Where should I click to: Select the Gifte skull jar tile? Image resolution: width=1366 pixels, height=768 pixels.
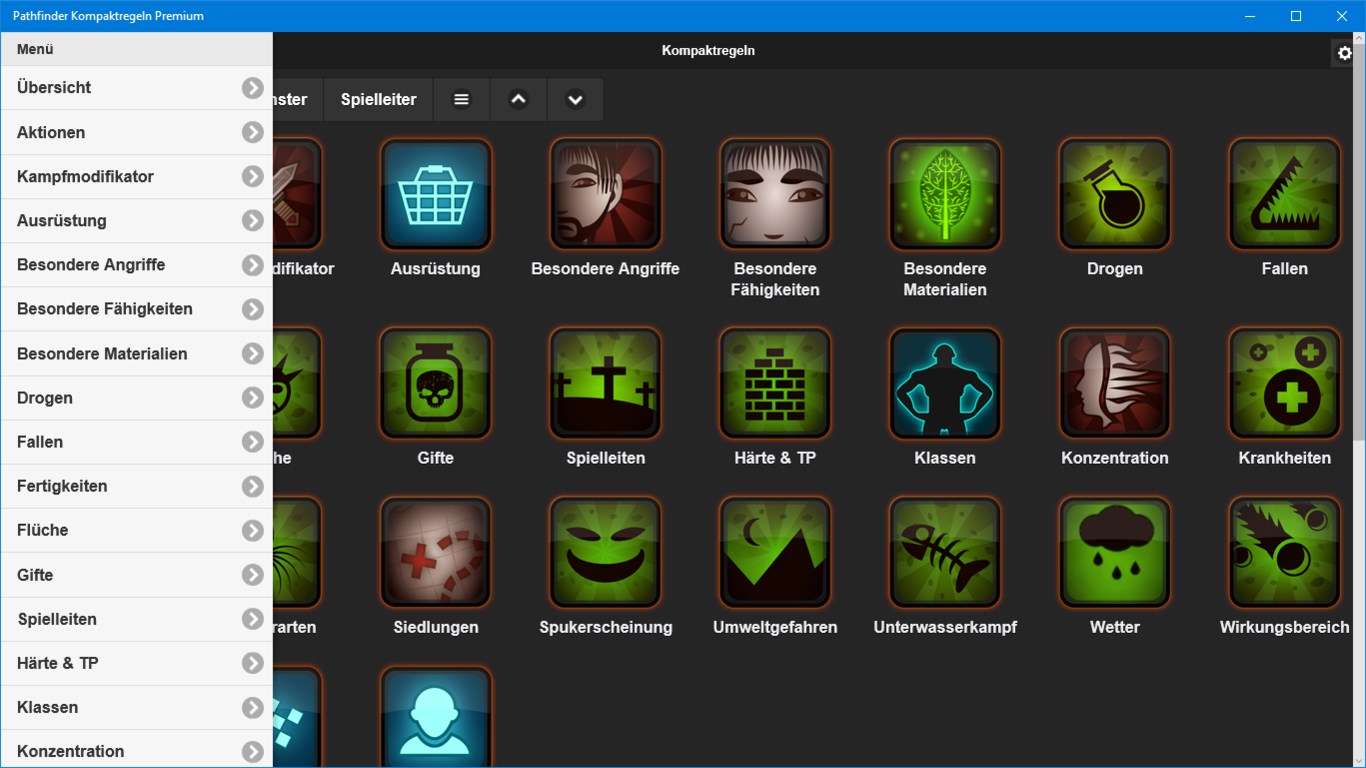tap(435, 383)
